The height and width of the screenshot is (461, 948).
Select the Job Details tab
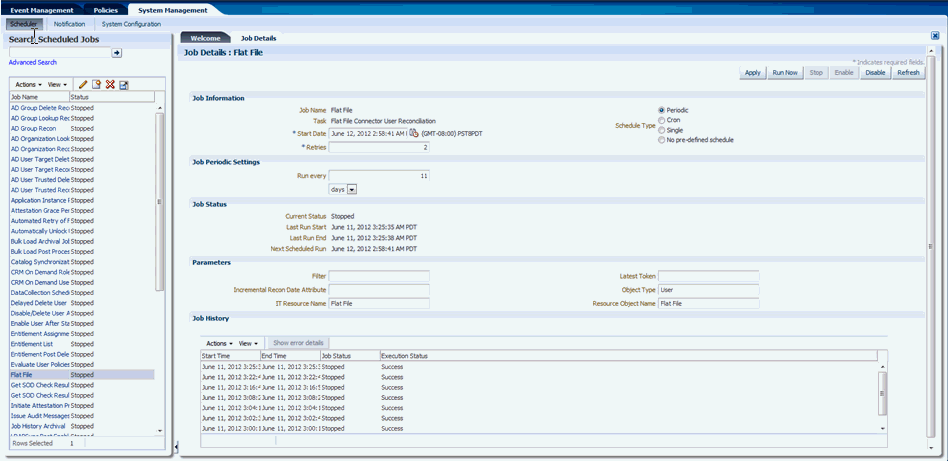point(258,38)
